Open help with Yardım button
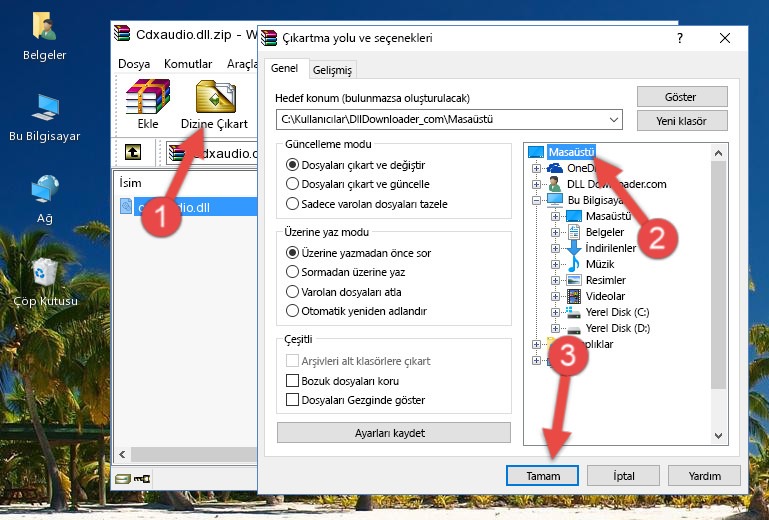This screenshot has width=769, height=520. [704, 476]
